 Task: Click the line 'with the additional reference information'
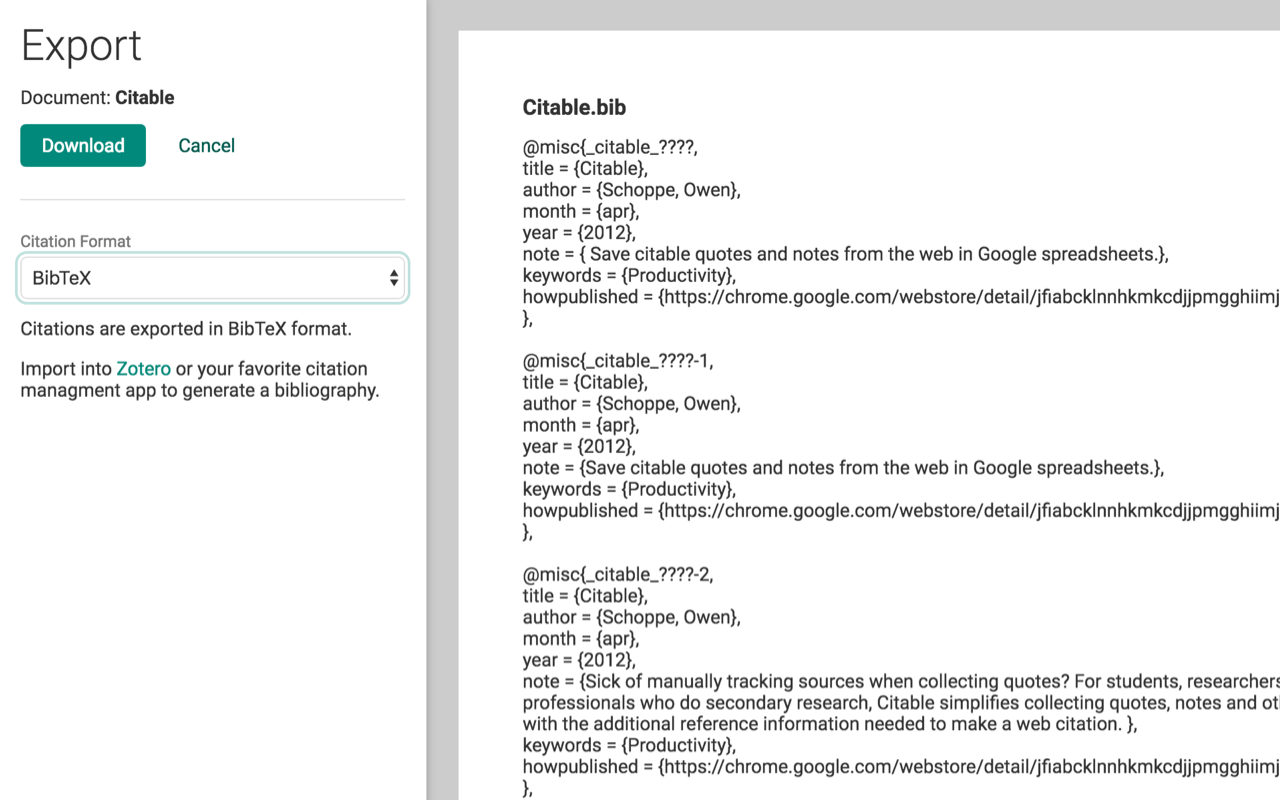click(829, 724)
